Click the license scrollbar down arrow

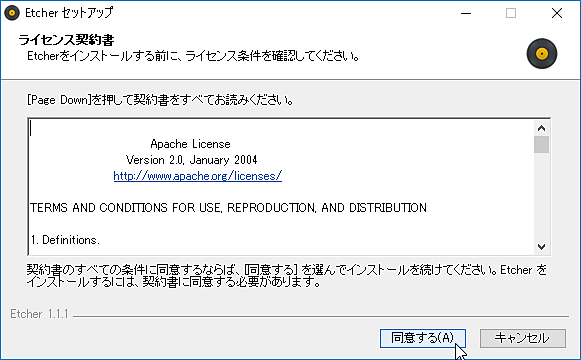pos(541,247)
